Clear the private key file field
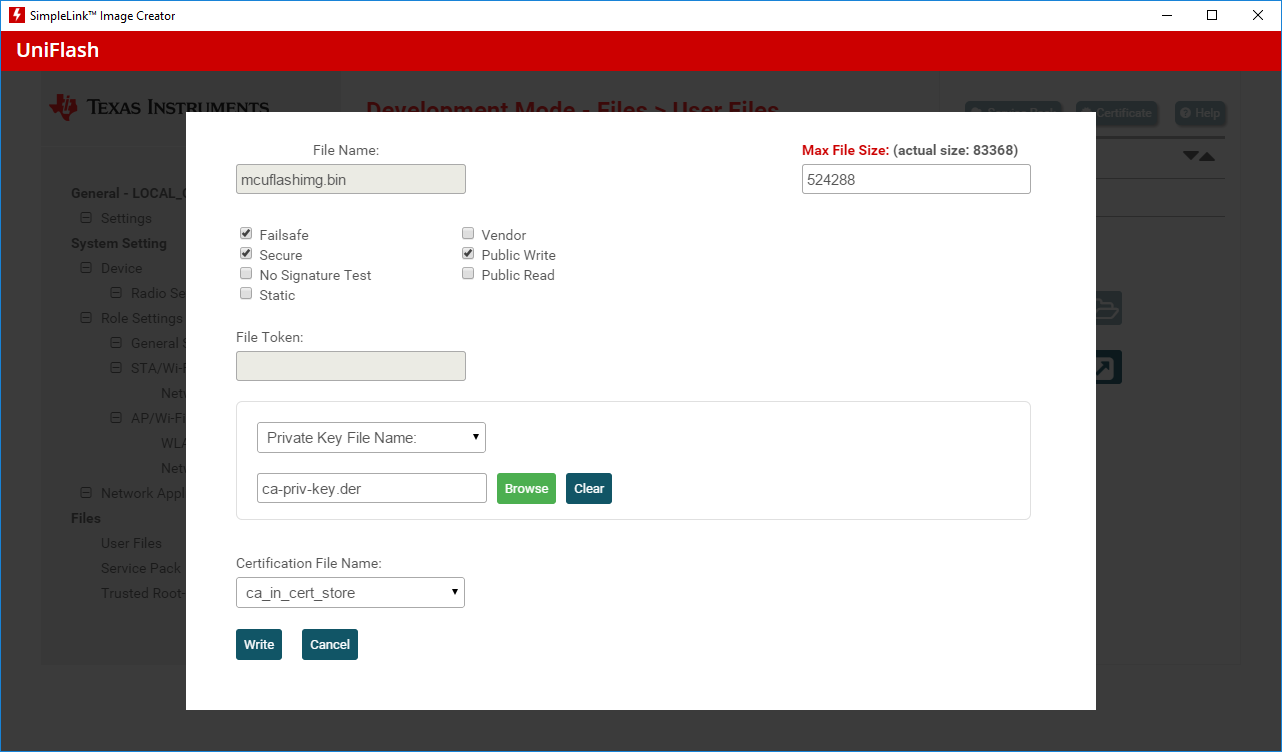 (589, 488)
